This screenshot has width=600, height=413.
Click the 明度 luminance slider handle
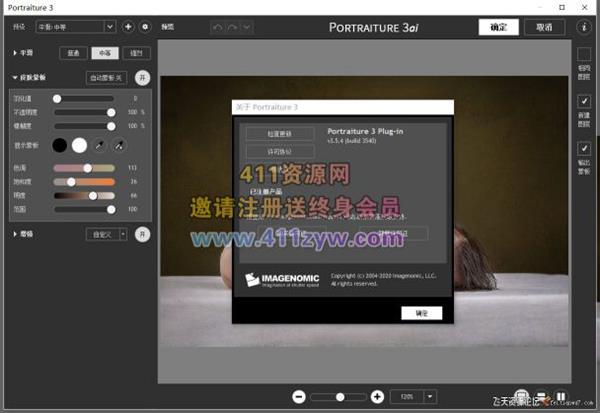pyautogui.click(x=93, y=196)
